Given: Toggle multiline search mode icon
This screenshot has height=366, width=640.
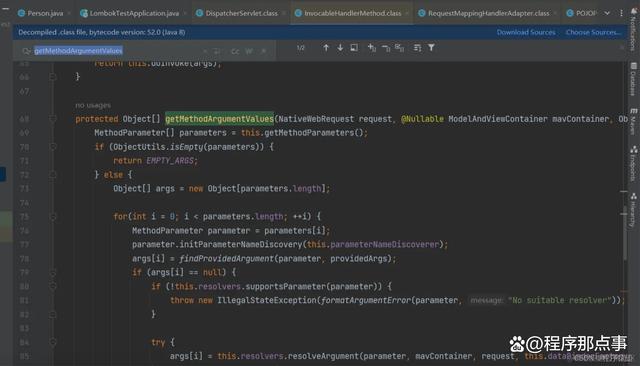Looking at the screenshot, I should 417,48.
